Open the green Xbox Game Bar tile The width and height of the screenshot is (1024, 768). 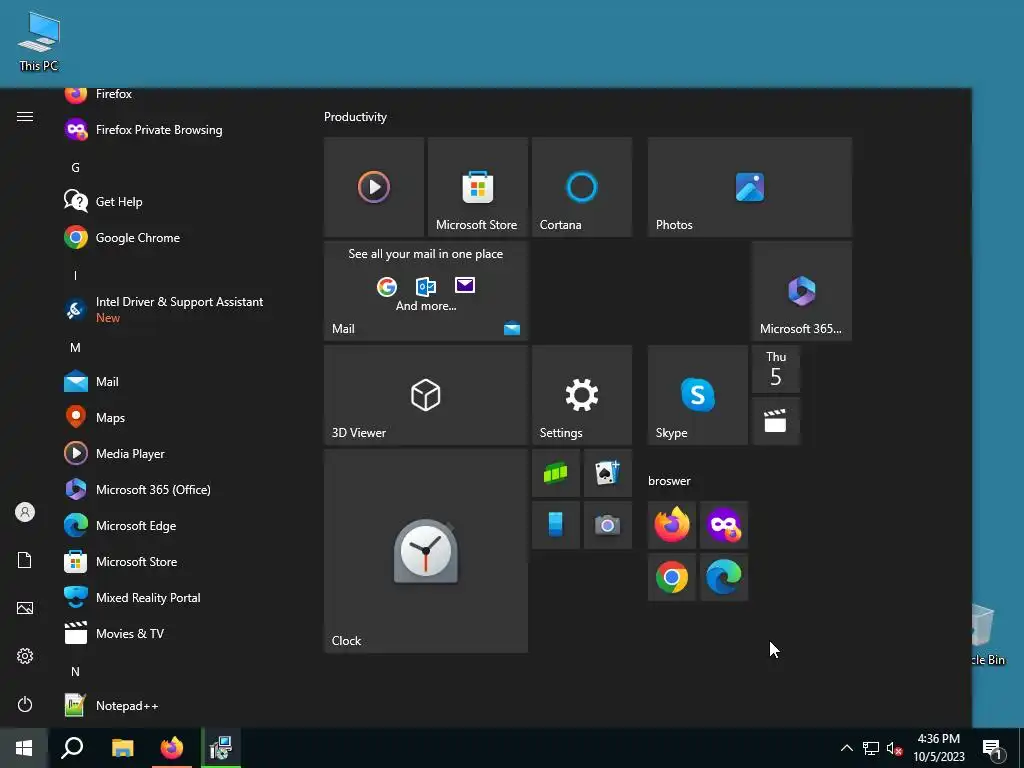click(x=556, y=473)
